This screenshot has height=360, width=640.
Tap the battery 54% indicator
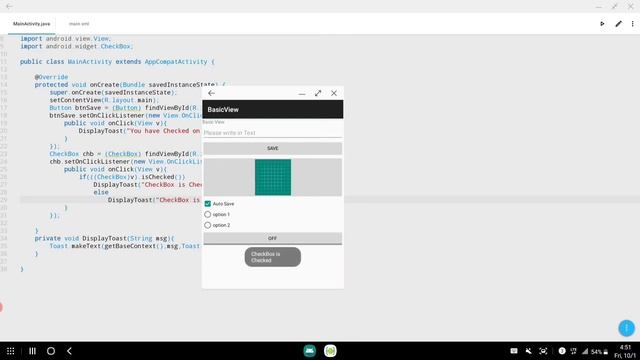600,351
